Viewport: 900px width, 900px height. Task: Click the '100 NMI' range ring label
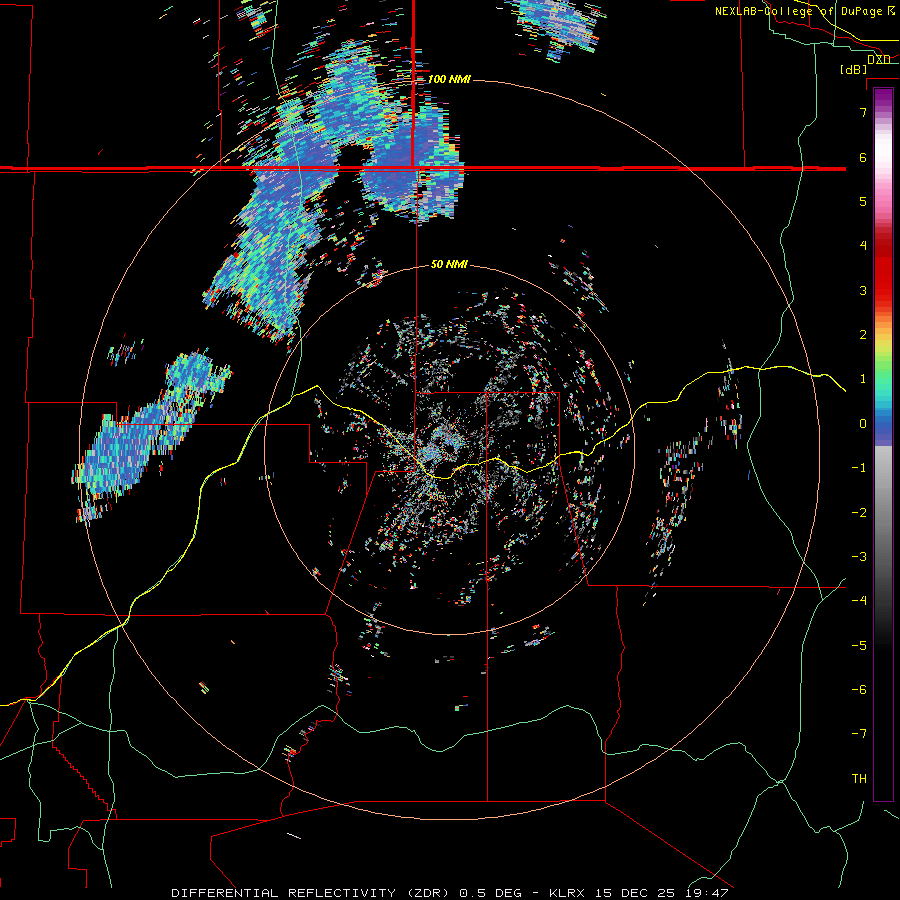click(449, 79)
